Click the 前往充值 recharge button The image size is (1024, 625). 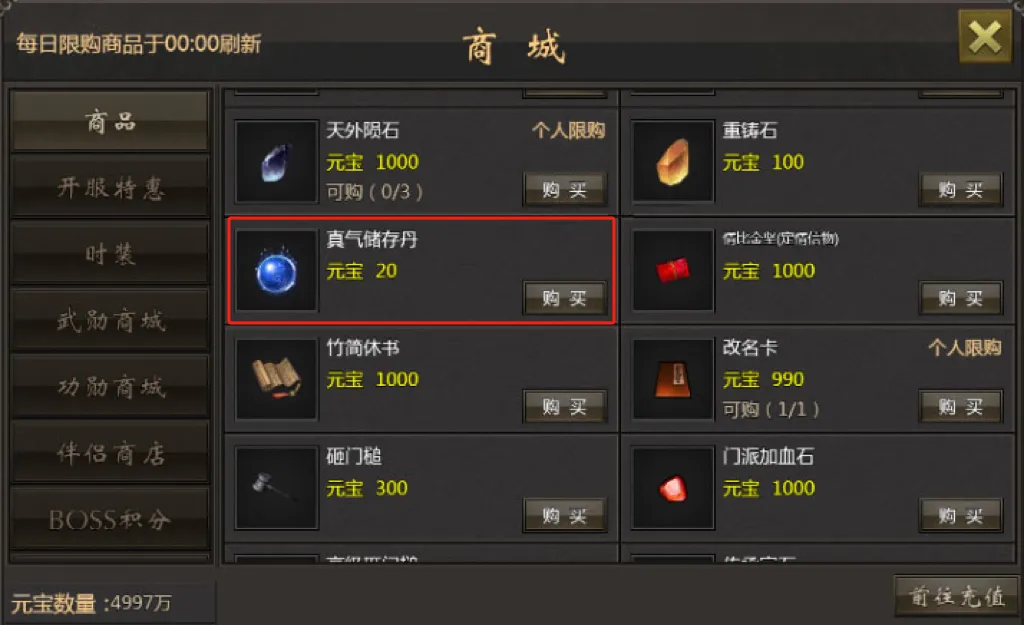pos(956,596)
